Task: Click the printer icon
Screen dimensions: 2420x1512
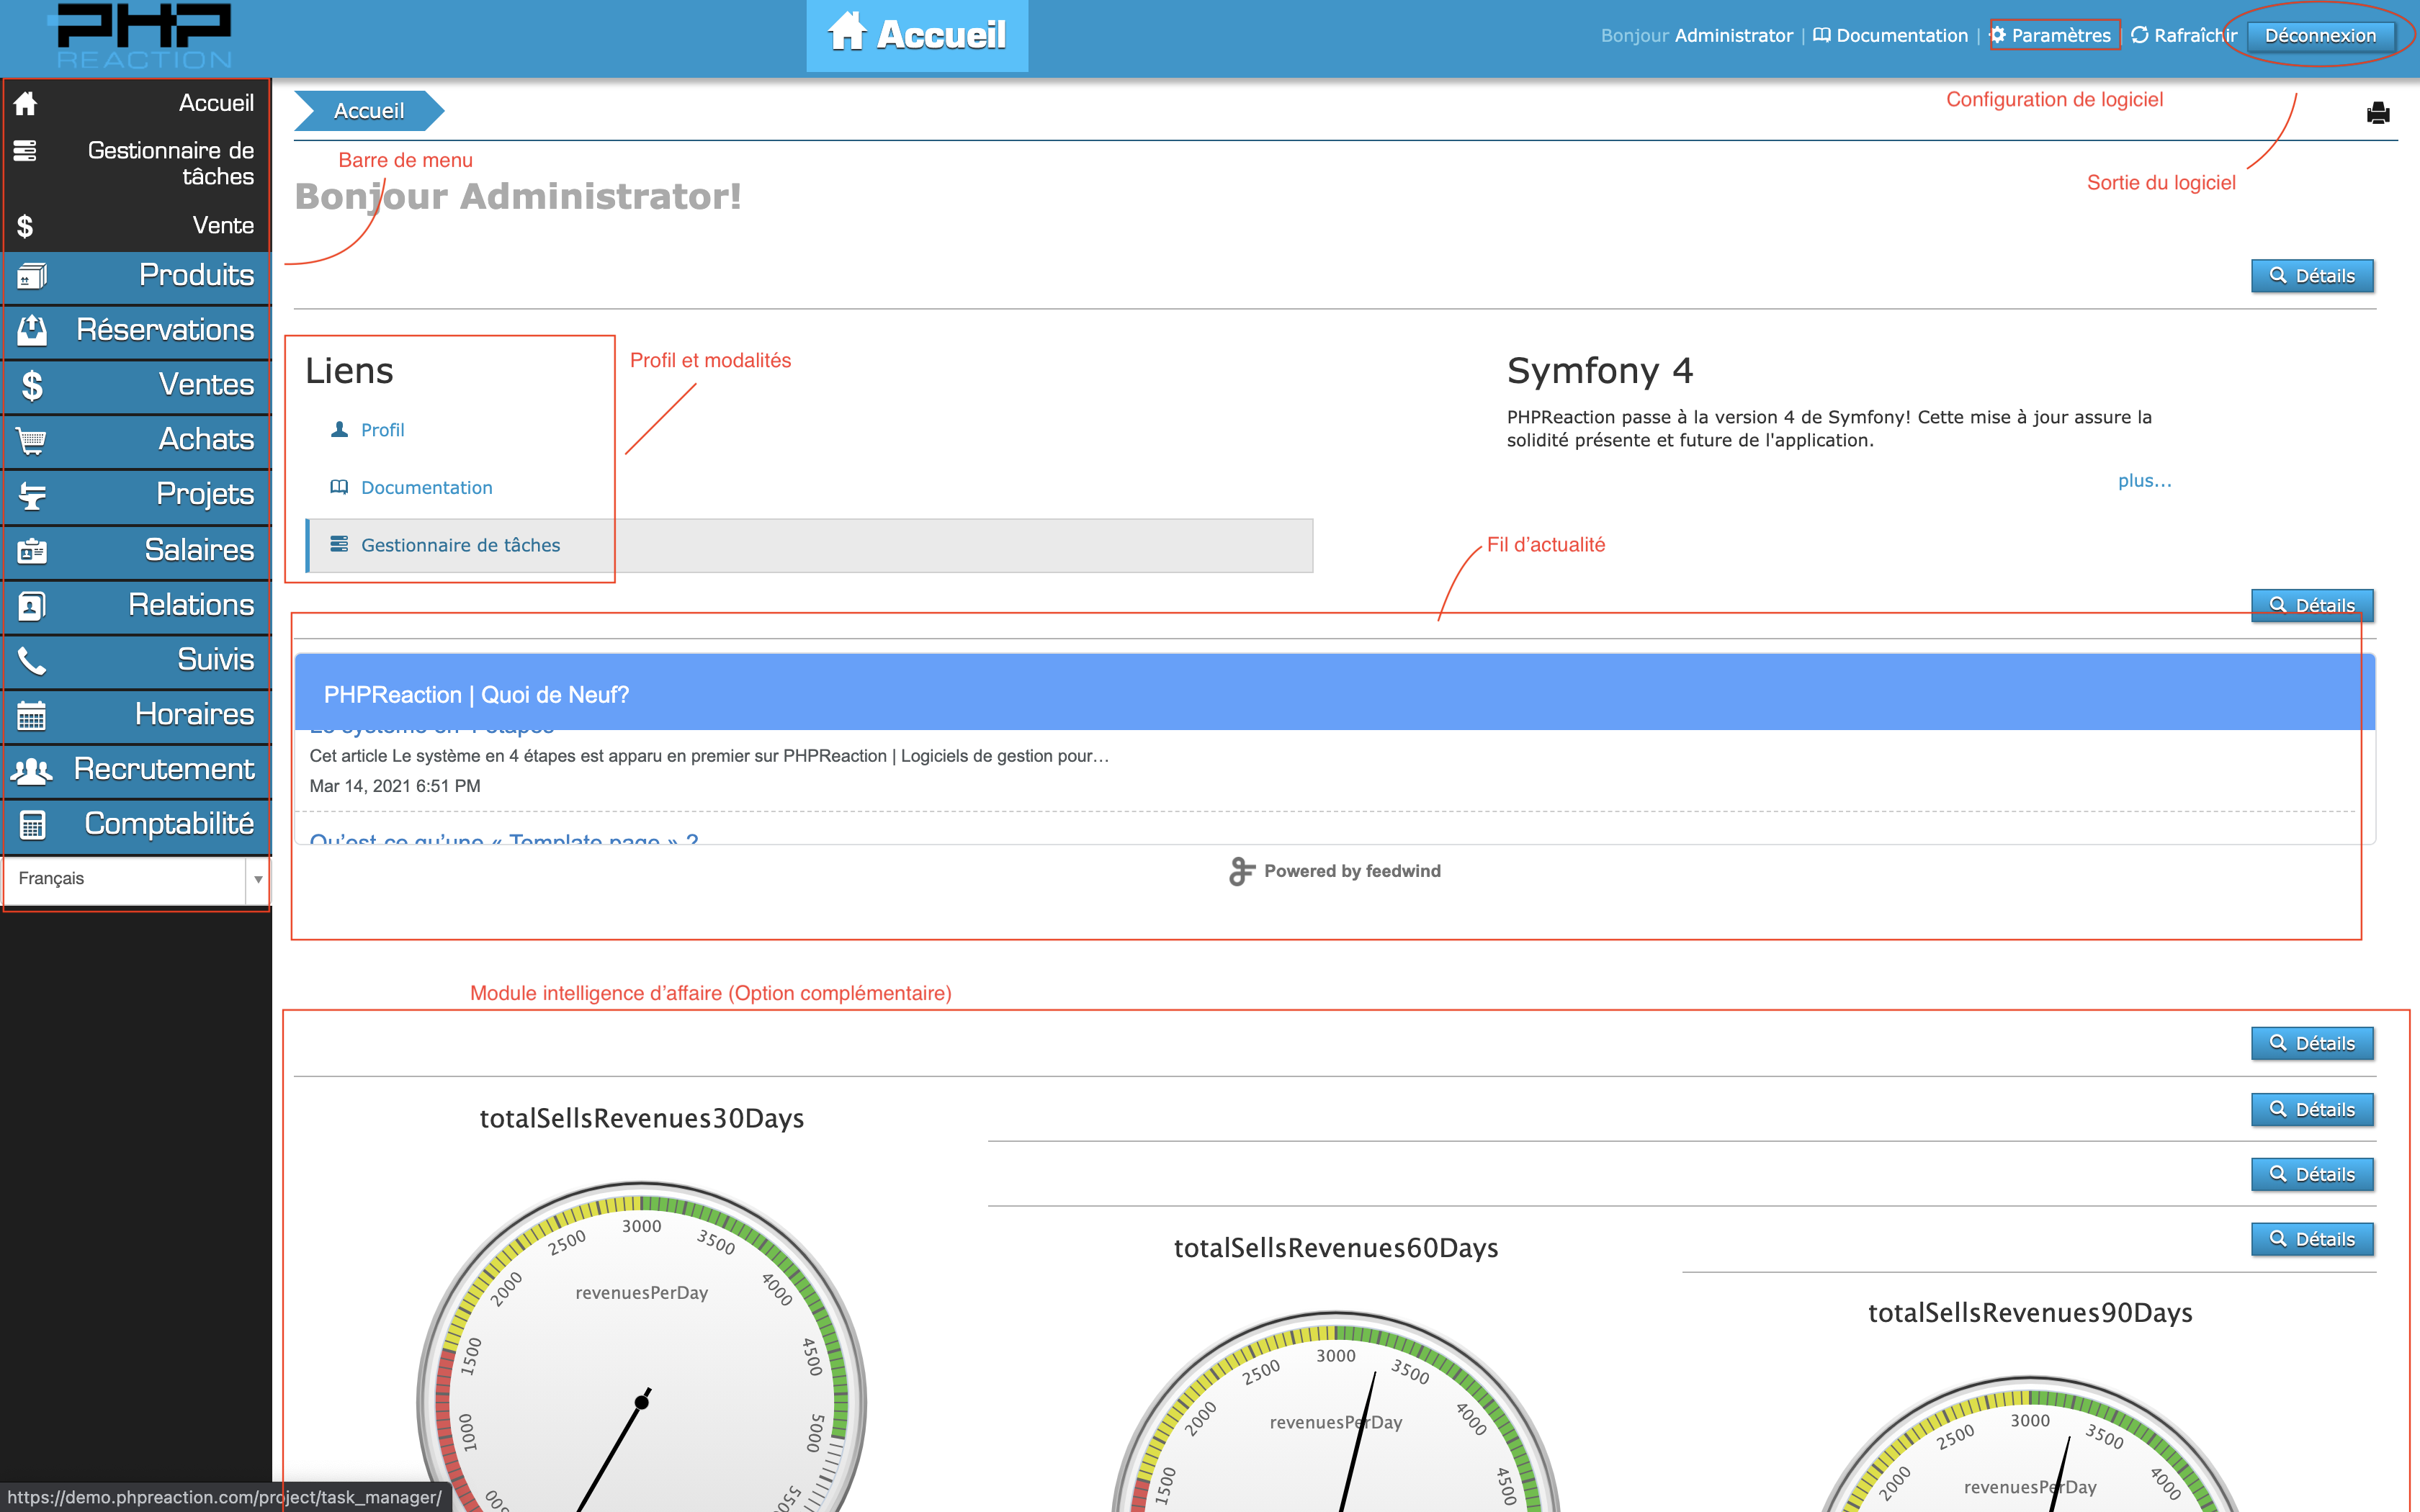Action: point(2377,113)
